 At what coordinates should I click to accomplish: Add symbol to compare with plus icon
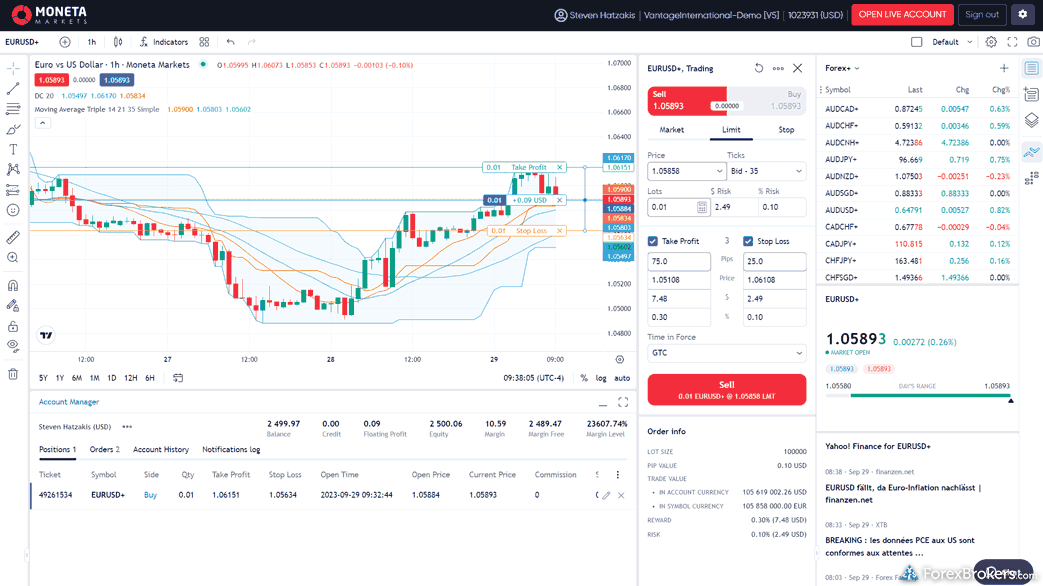[x=65, y=42]
